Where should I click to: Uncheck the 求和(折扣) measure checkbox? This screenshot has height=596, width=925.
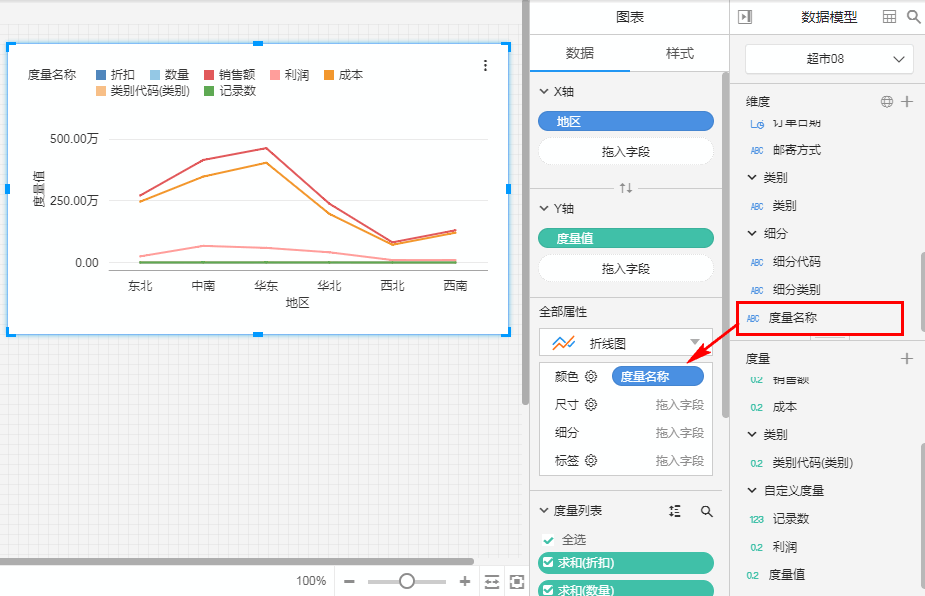click(548, 563)
